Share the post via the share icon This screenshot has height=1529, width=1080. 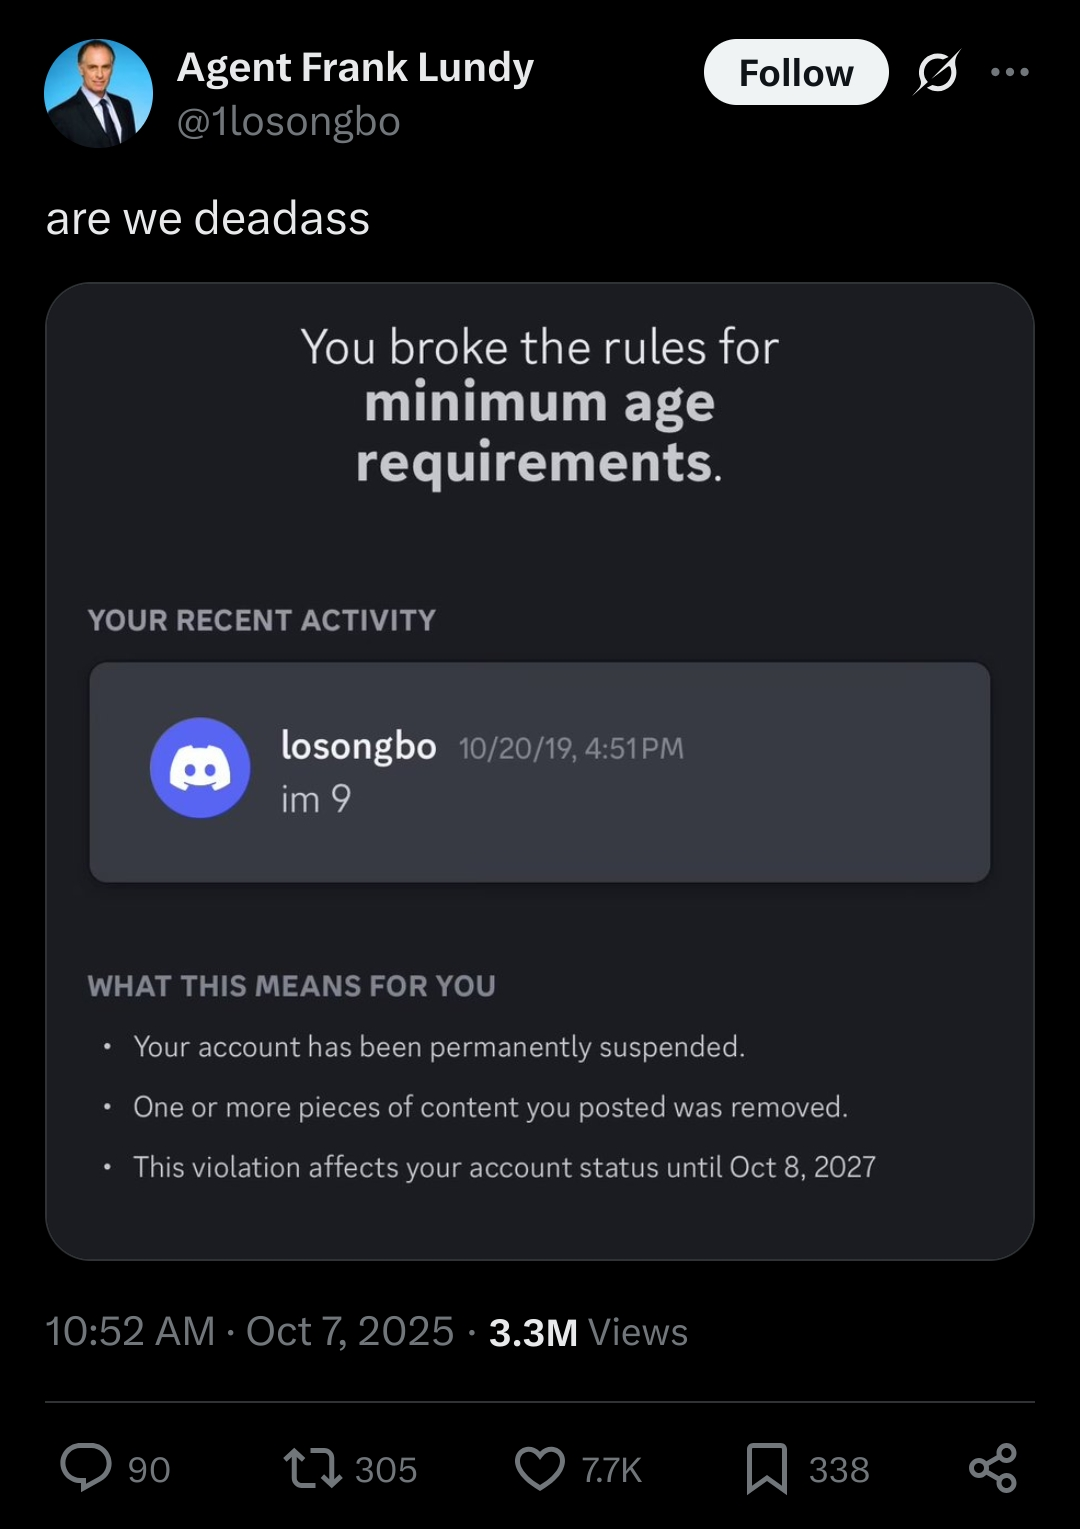pos(993,1468)
